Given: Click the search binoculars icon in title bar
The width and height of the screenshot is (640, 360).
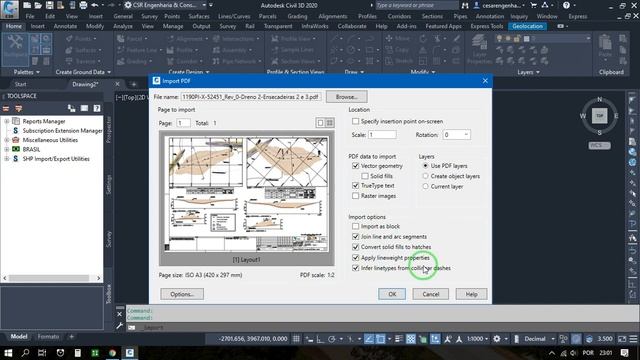Looking at the screenshot, I should (465, 5).
